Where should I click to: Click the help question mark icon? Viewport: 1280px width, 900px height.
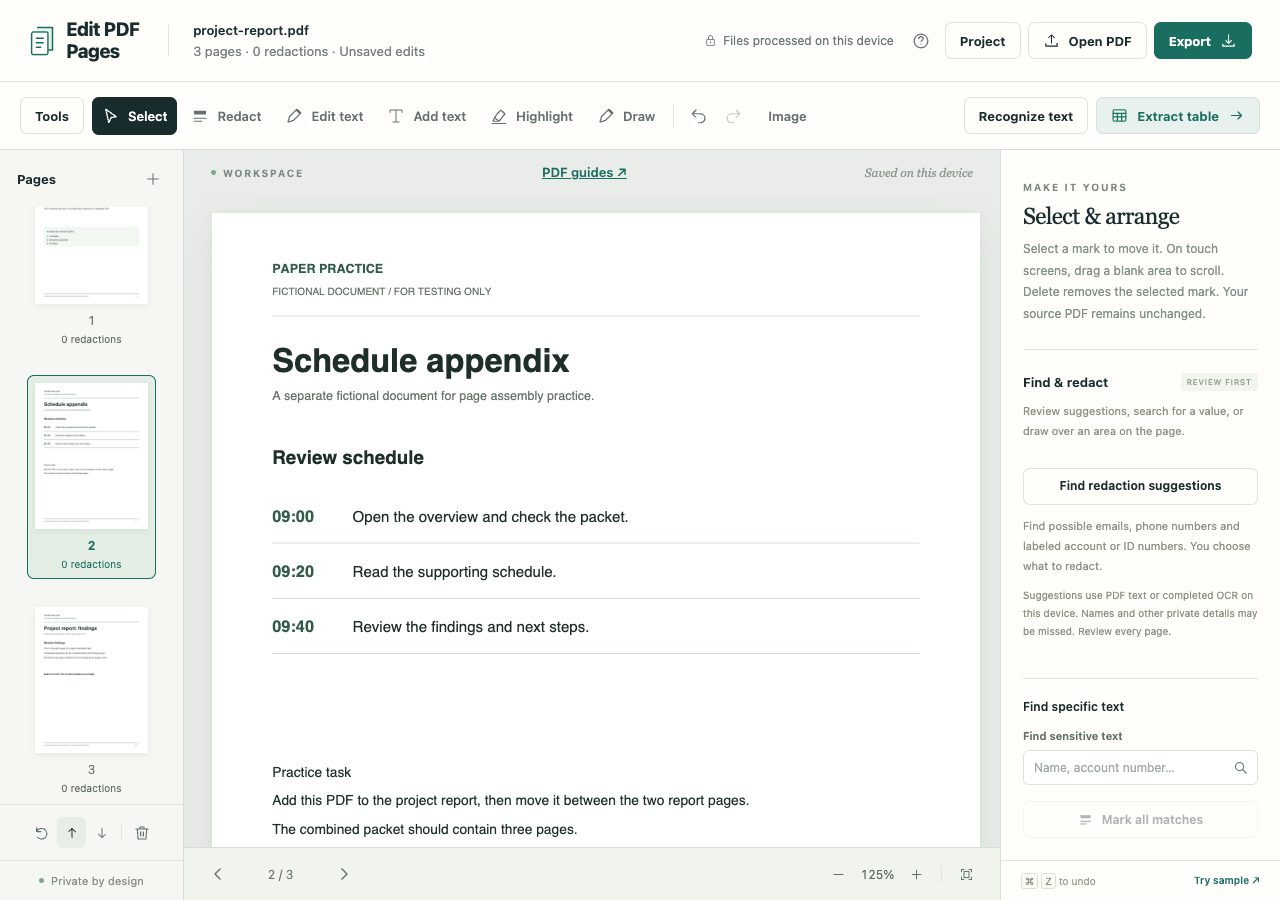click(921, 41)
